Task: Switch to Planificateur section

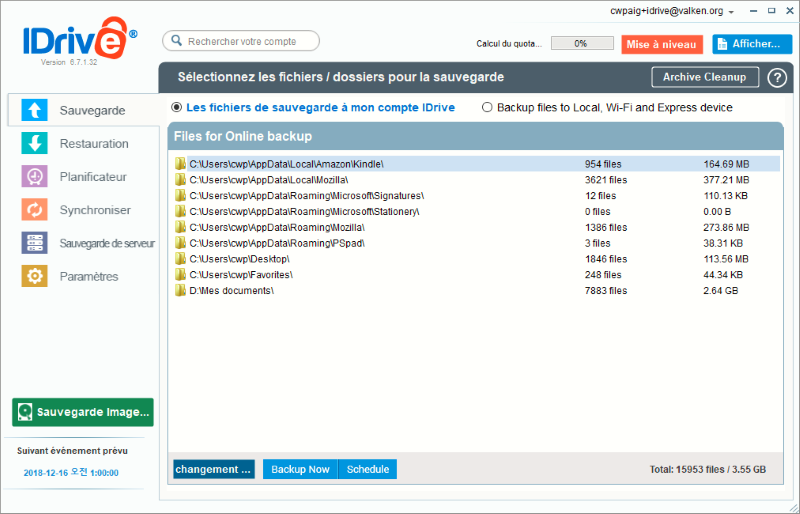Action: (93, 177)
